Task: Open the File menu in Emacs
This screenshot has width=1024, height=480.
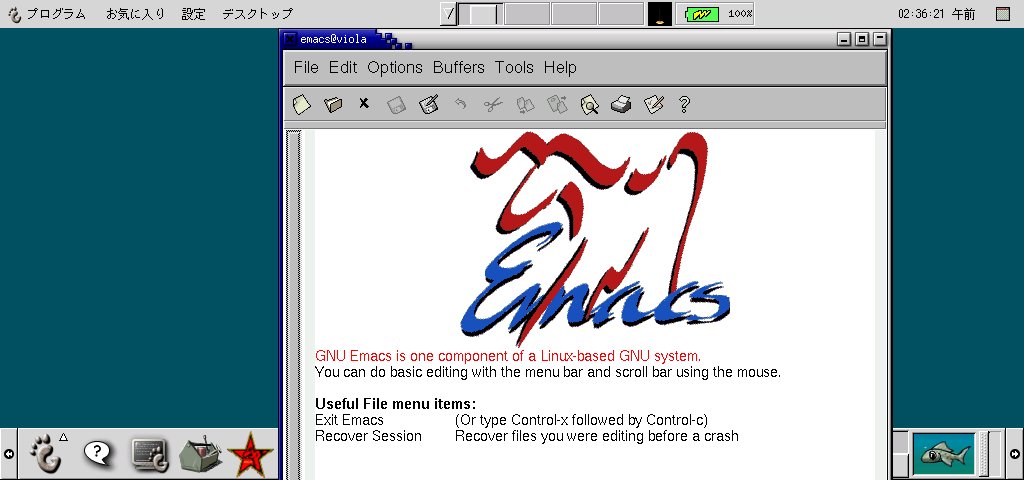Action: [306, 67]
